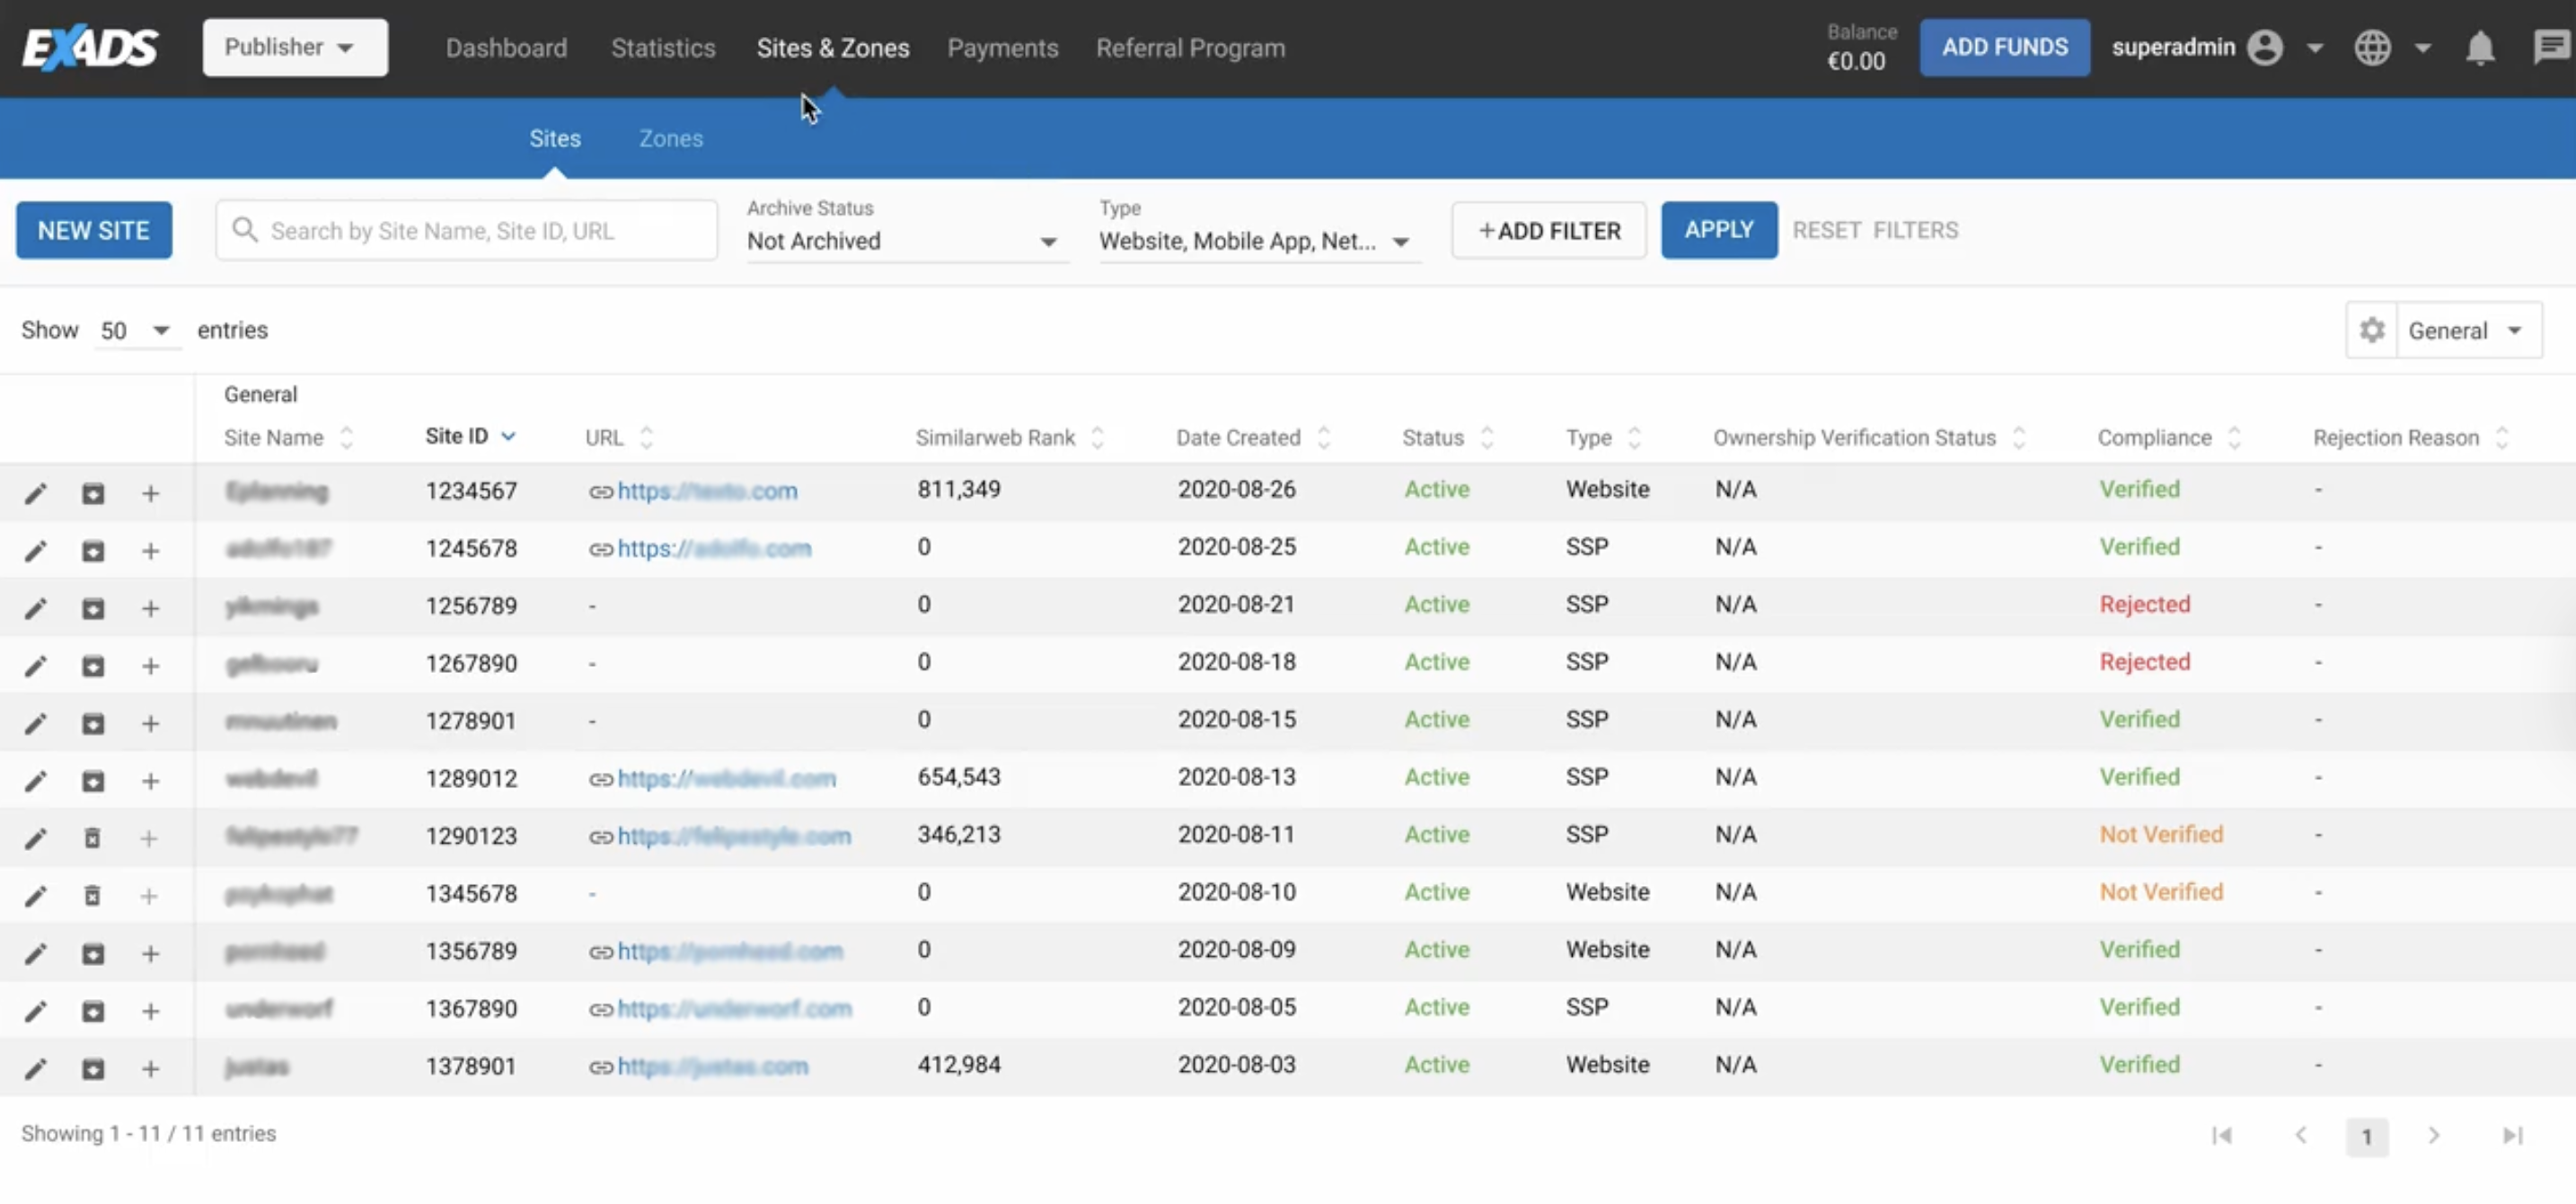Open the Publisher role dropdown

click(x=295, y=47)
